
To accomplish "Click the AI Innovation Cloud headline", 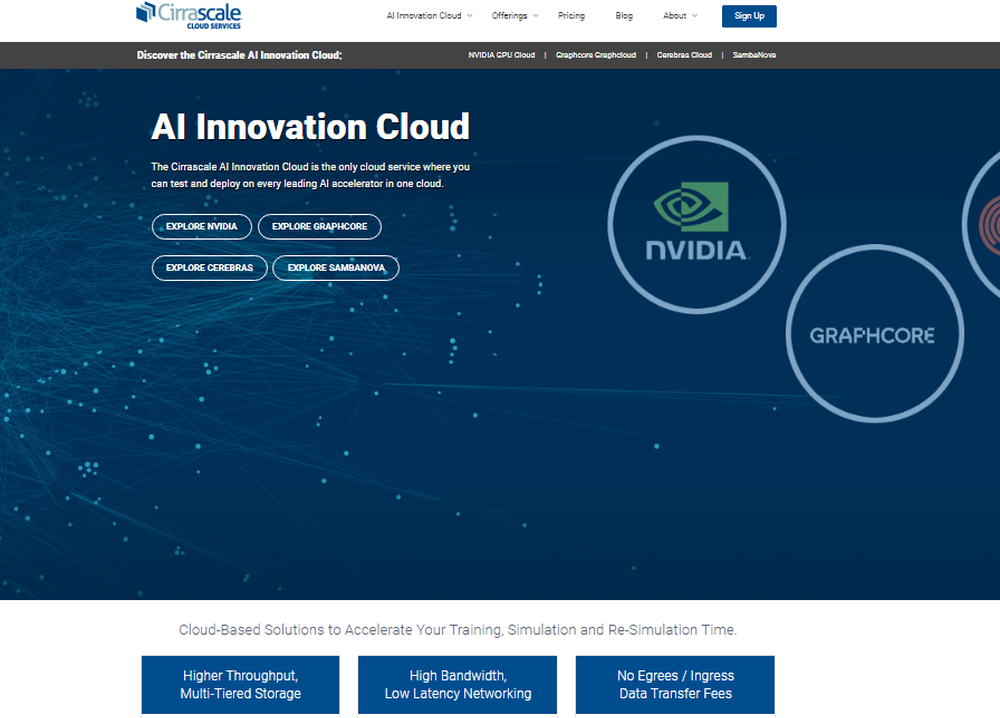I will [x=311, y=127].
